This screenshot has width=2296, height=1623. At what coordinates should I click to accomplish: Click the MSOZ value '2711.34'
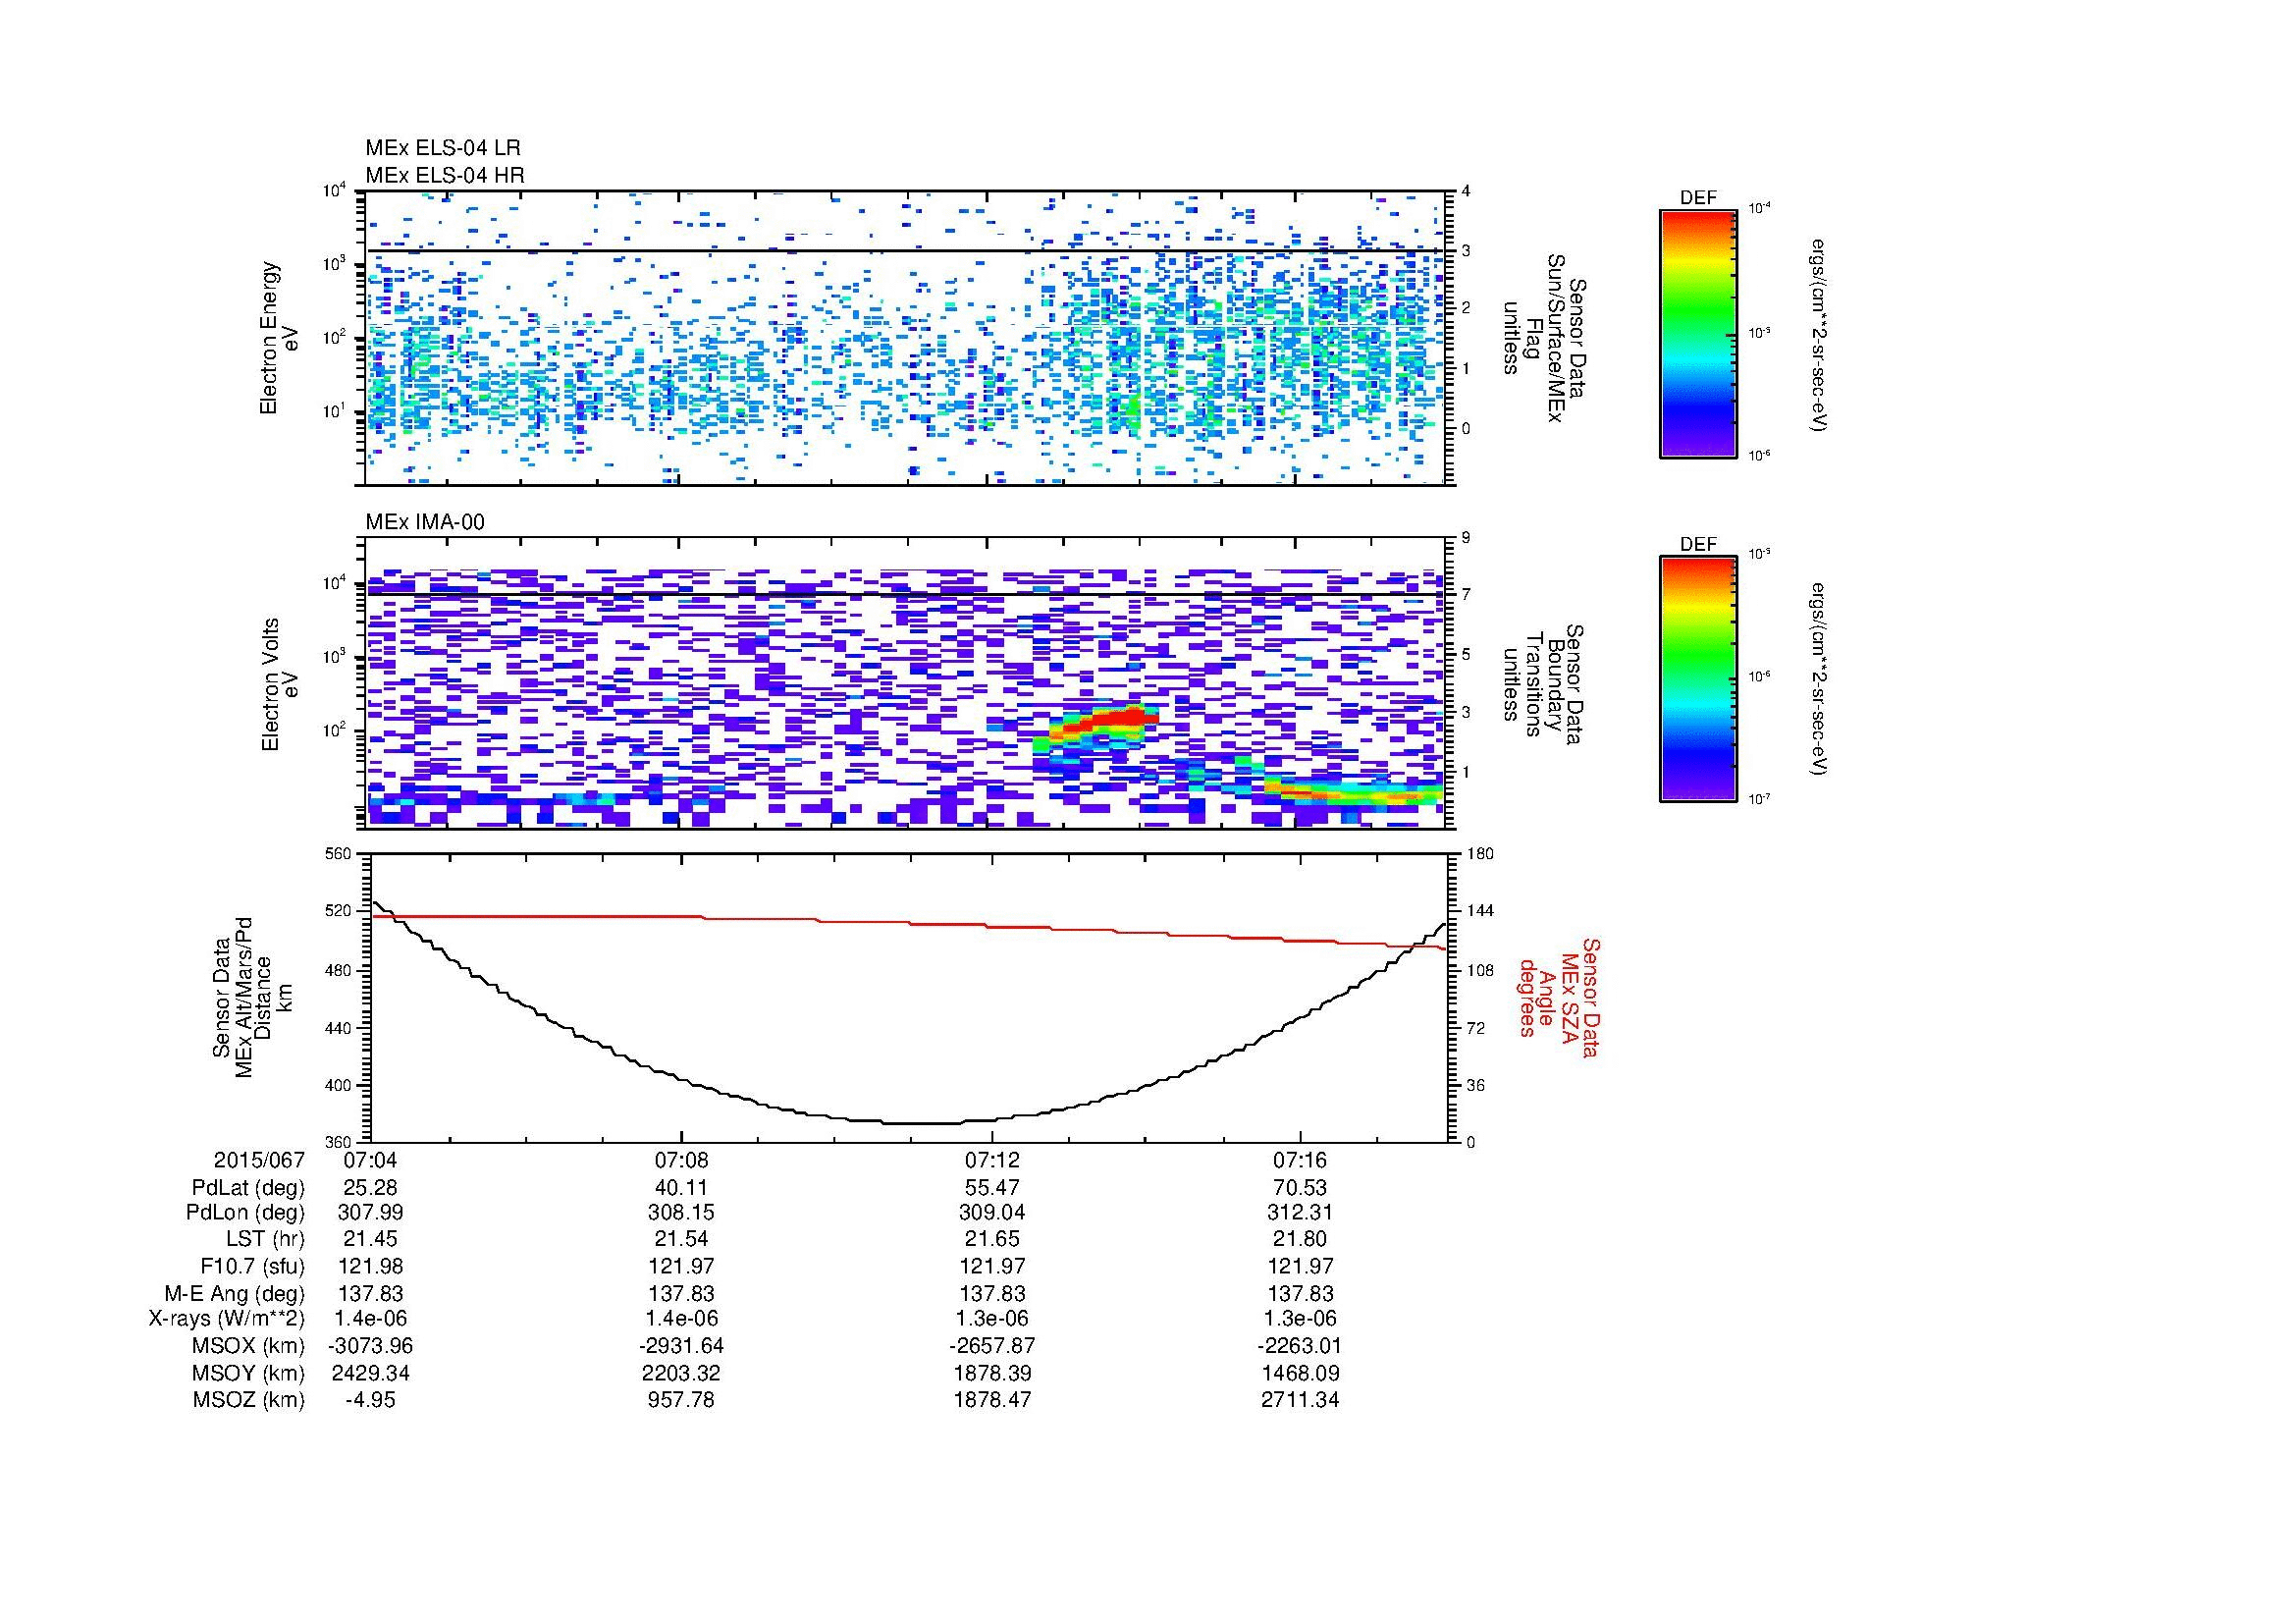click(1300, 1400)
